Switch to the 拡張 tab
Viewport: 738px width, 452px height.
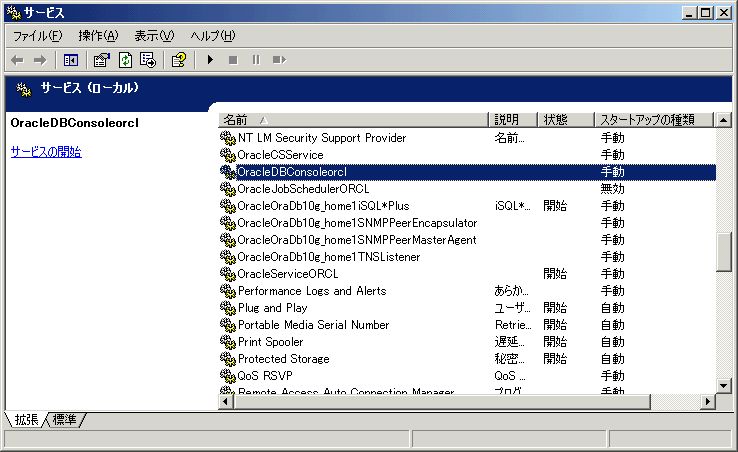coord(26,420)
